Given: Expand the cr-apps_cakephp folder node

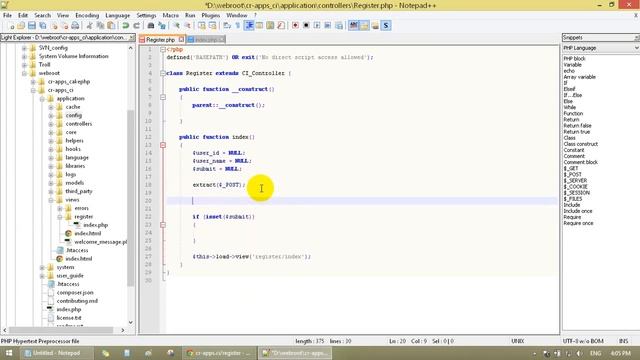Looking at the screenshot, I should click(x=33, y=82).
